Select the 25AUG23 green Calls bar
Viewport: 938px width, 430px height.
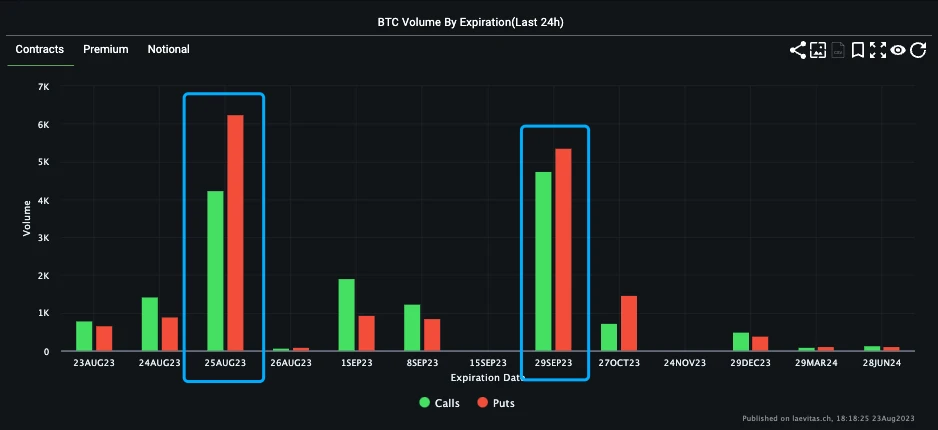(x=215, y=271)
